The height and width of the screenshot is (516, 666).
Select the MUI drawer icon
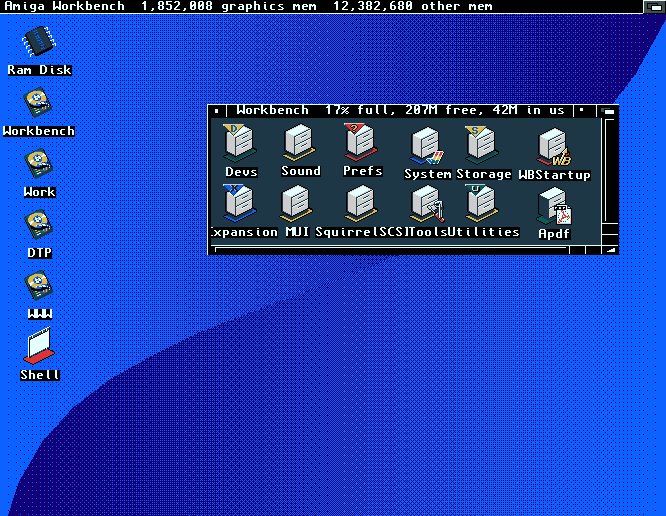296,203
